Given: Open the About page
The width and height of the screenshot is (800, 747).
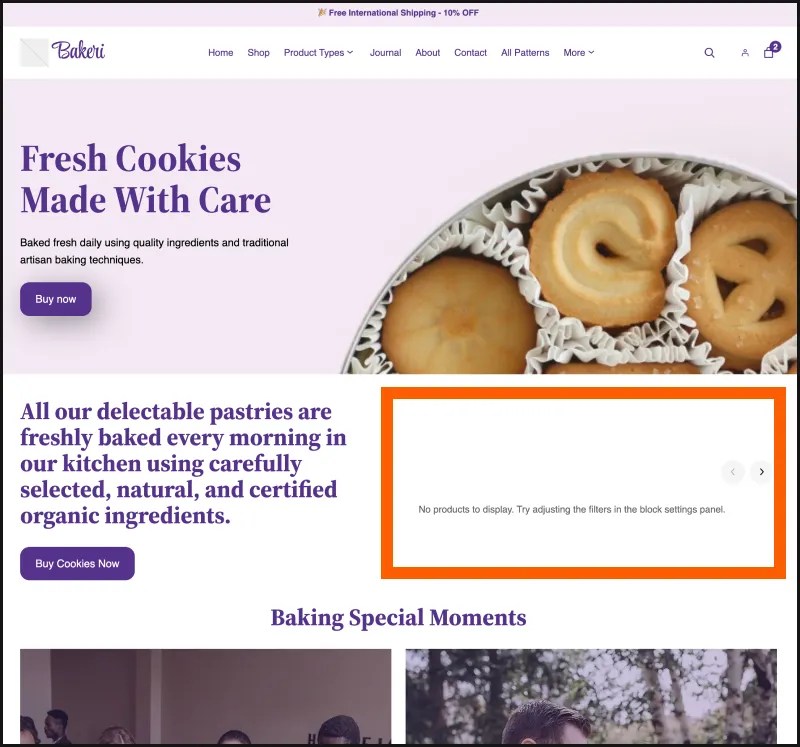Looking at the screenshot, I should pos(427,53).
